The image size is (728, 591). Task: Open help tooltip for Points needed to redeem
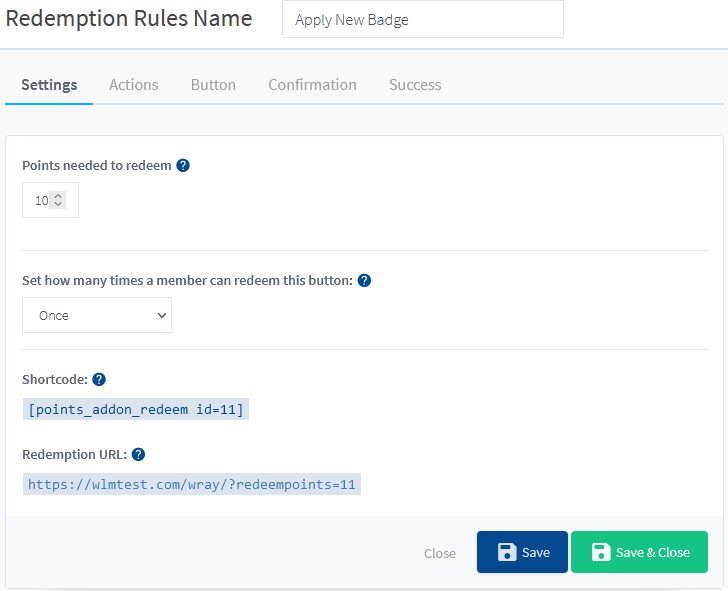[x=183, y=165]
